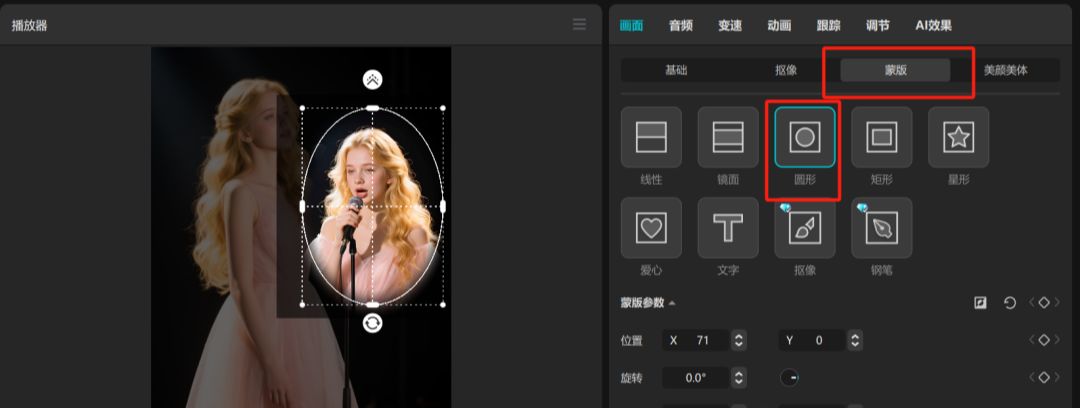Viewport: 1080px width, 408px height.
Task: Go to next keyframe in 旋转 row
Action: coord(1057,377)
